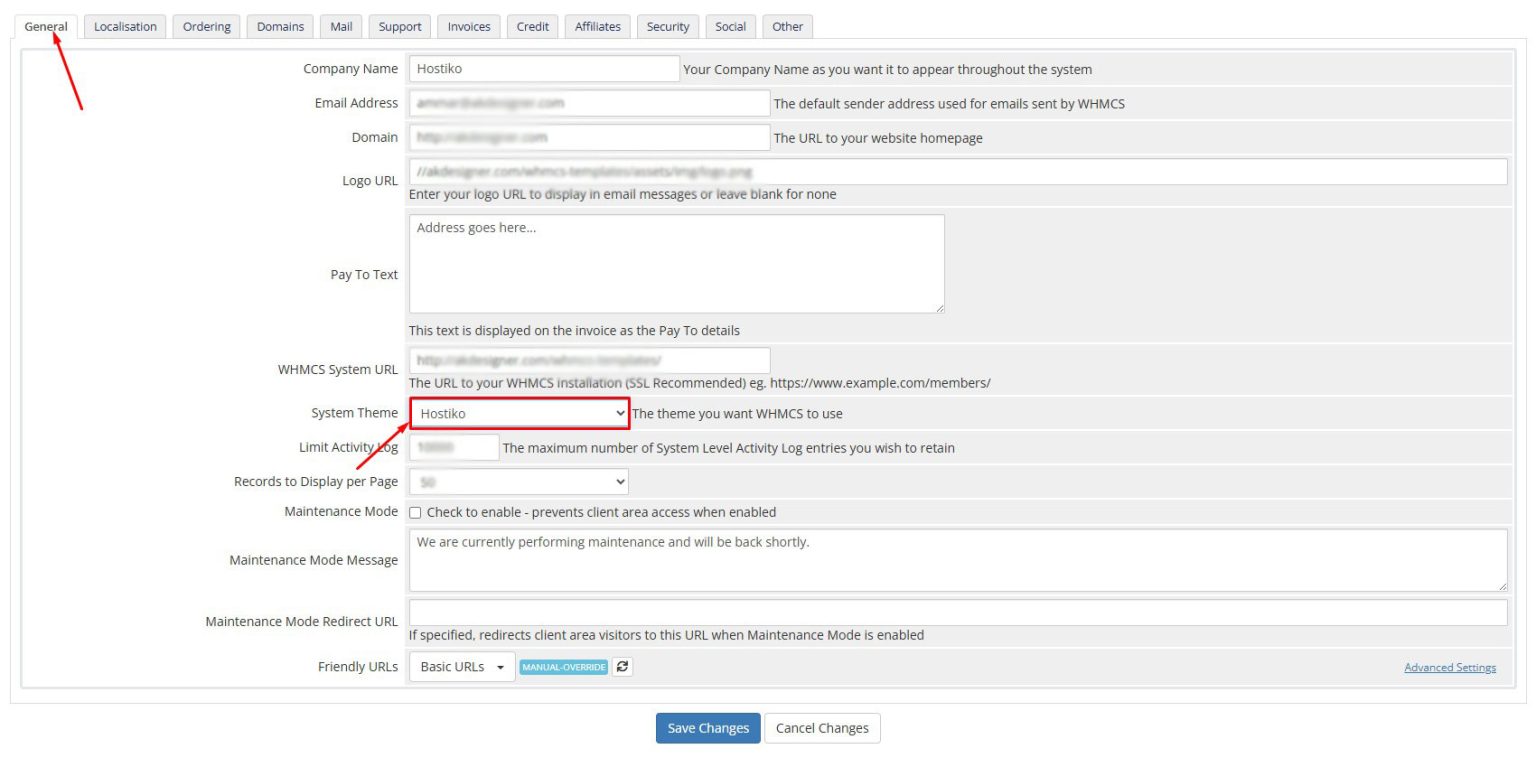1536x758 pixels.
Task: Enable the Maintenance Mode checkbox
Action: (417, 512)
